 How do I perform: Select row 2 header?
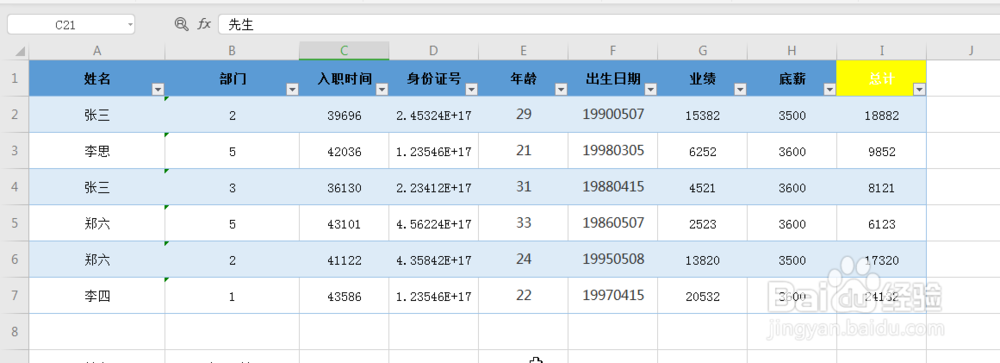tap(15, 115)
